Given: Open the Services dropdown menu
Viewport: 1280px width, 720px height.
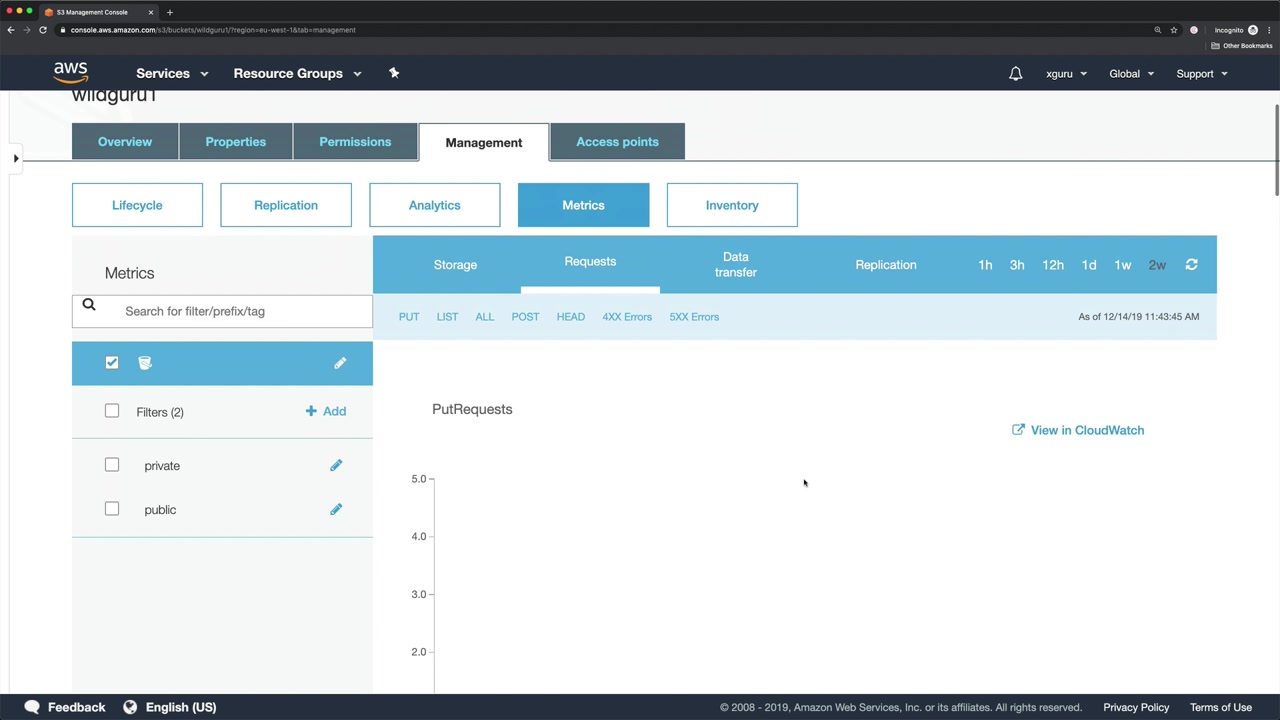Looking at the screenshot, I should pos(172,73).
